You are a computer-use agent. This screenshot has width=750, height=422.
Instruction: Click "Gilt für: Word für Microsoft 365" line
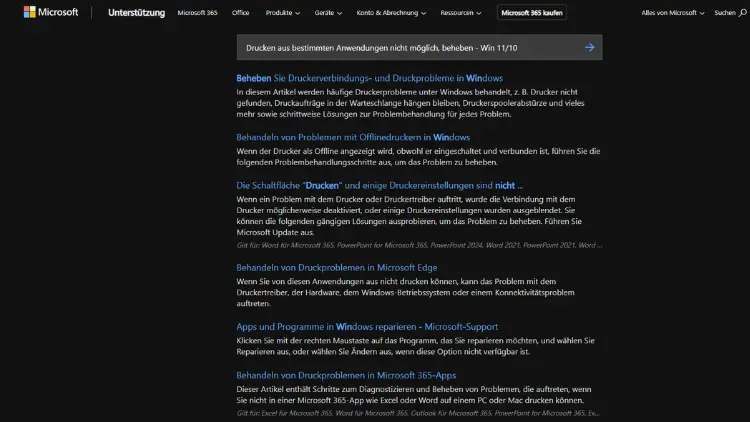(x=419, y=245)
